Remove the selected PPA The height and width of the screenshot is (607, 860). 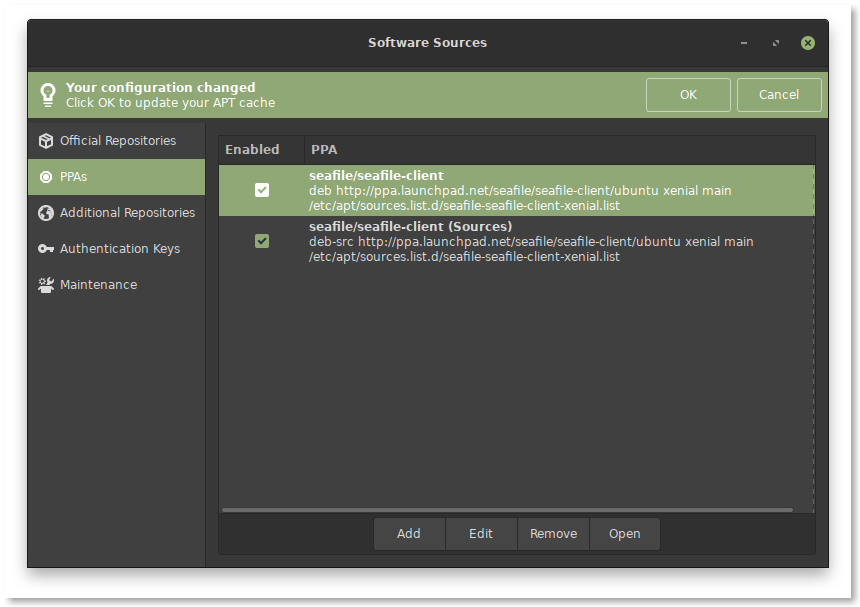coord(553,534)
